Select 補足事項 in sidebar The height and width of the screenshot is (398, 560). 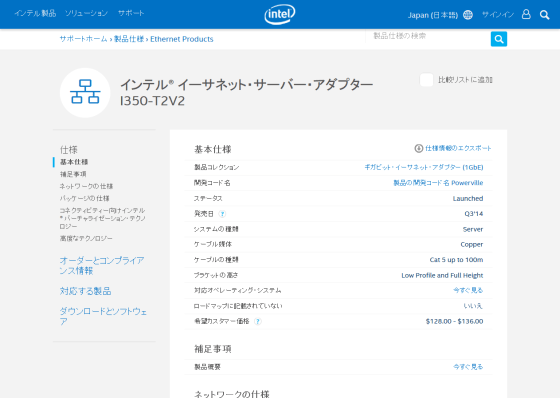click(x=73, y=174)
